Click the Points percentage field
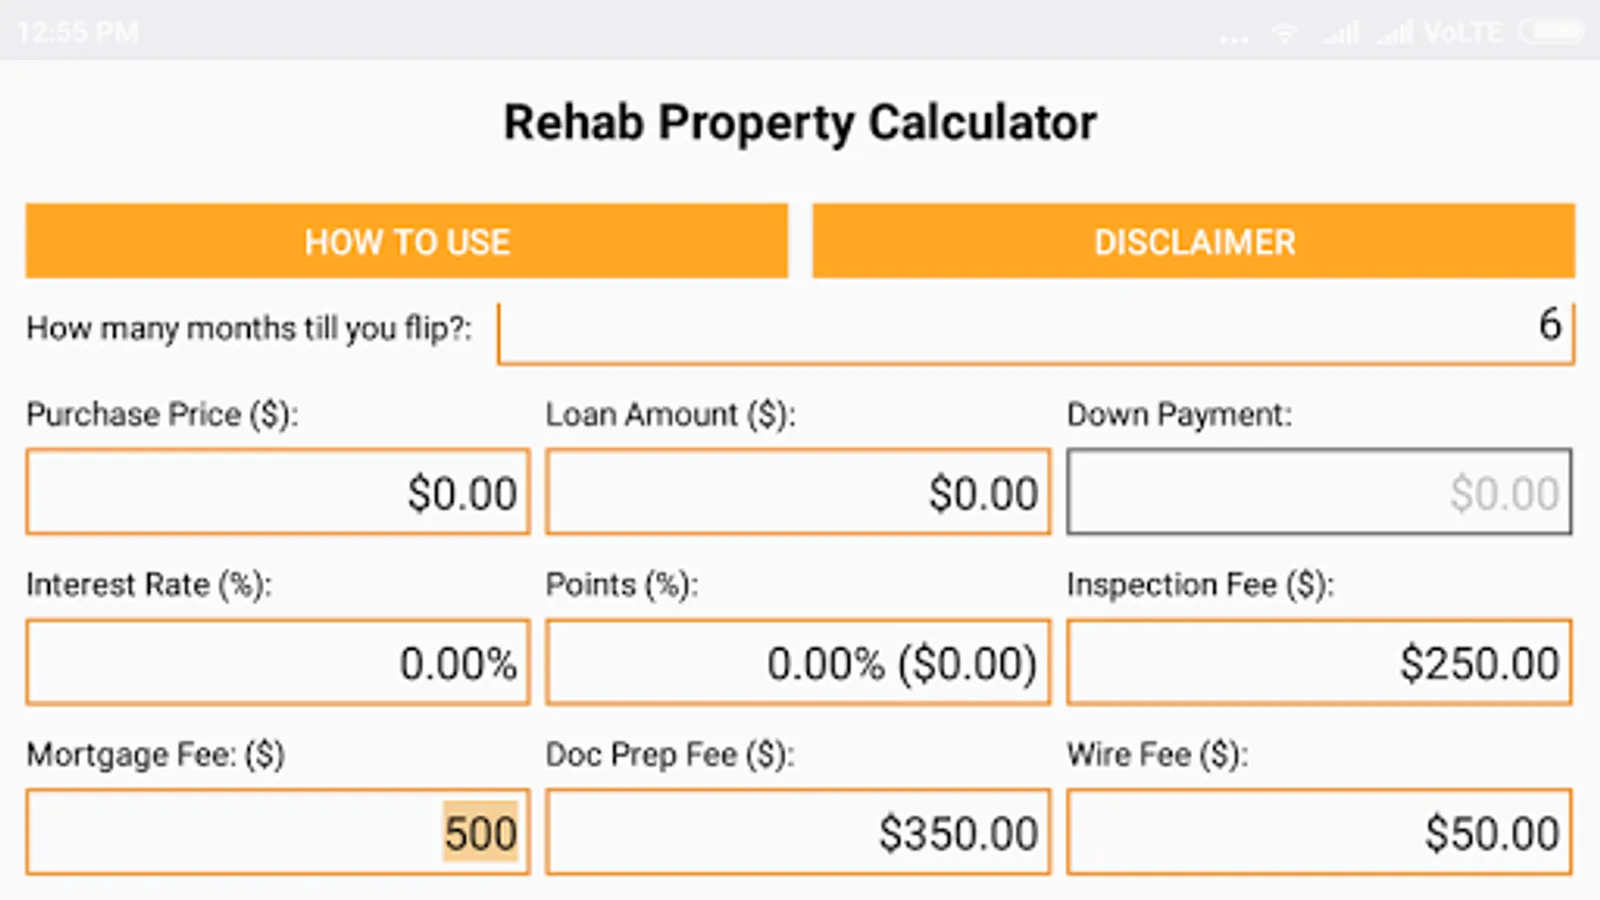Screen dimensions: 1600x900 [798, 662]
